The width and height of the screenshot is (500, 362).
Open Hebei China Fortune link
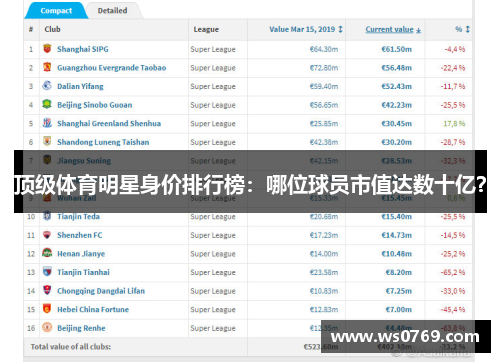click(93, 310)
